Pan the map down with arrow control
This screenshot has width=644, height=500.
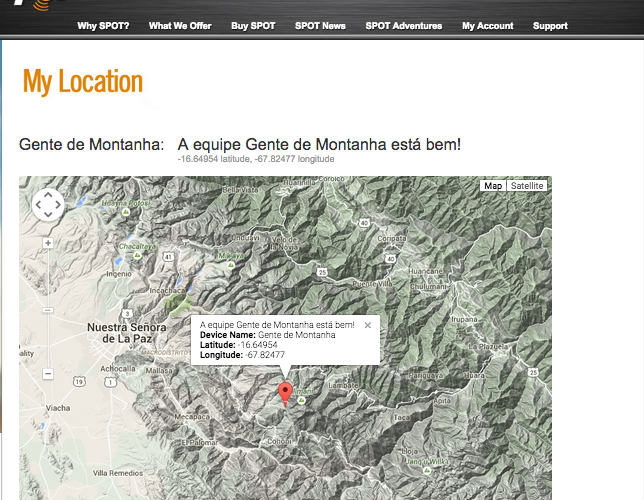tap(48, 215)
